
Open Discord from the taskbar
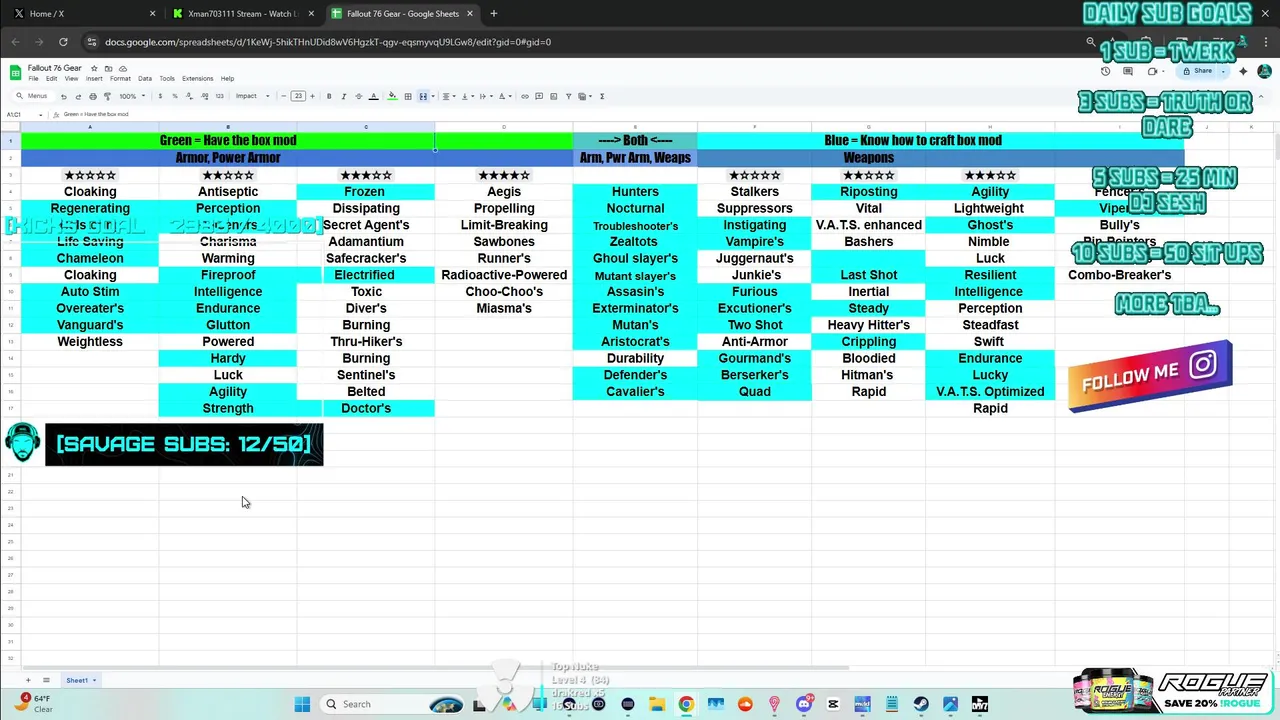pos(804,704)
